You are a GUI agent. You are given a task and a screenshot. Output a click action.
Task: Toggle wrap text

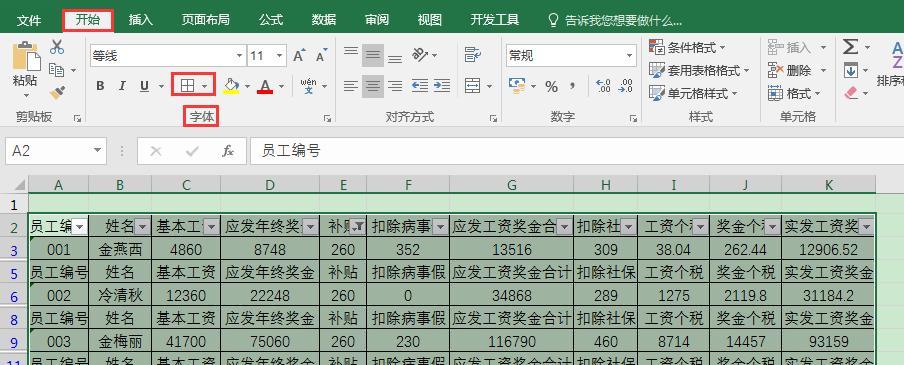(473, 55)
